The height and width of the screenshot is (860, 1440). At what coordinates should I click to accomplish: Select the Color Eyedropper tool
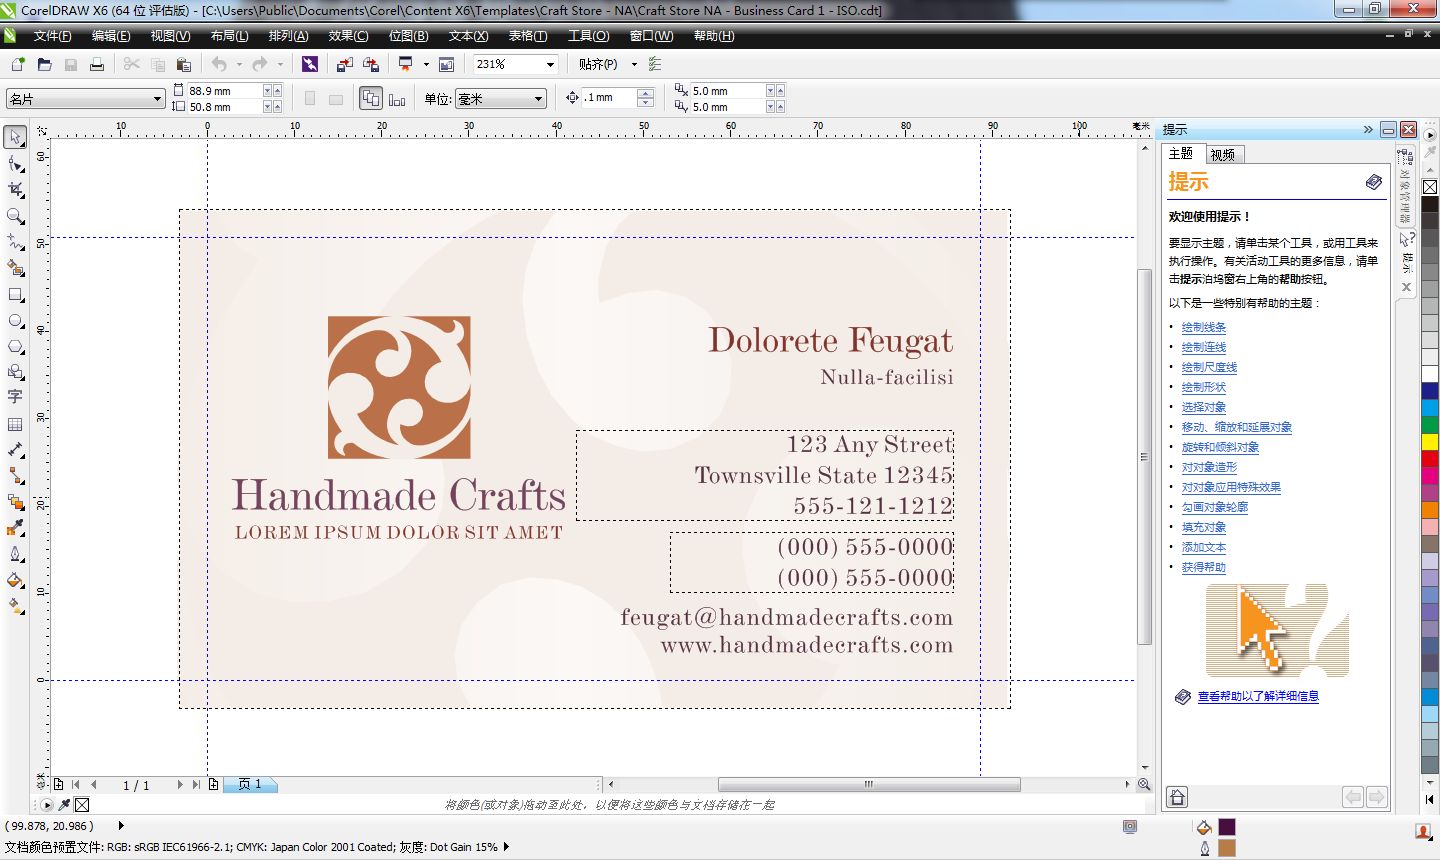[x=15, y=528]
